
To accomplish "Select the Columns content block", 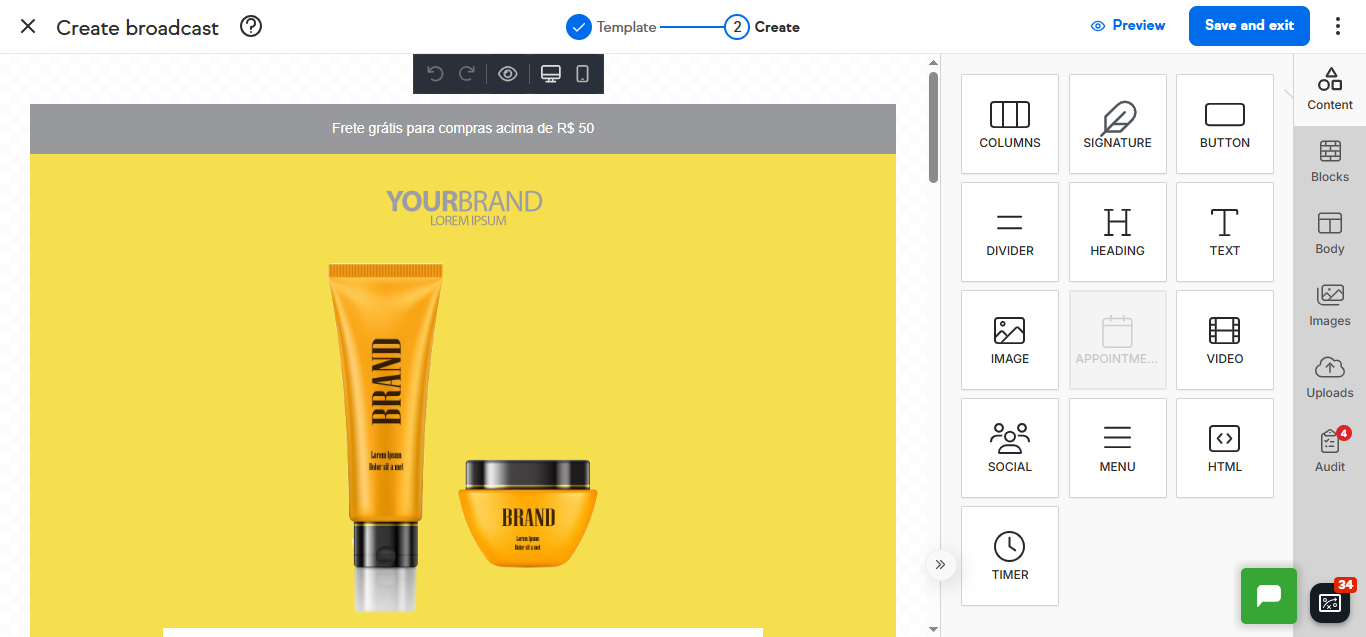I will [x=1009, y=123].
